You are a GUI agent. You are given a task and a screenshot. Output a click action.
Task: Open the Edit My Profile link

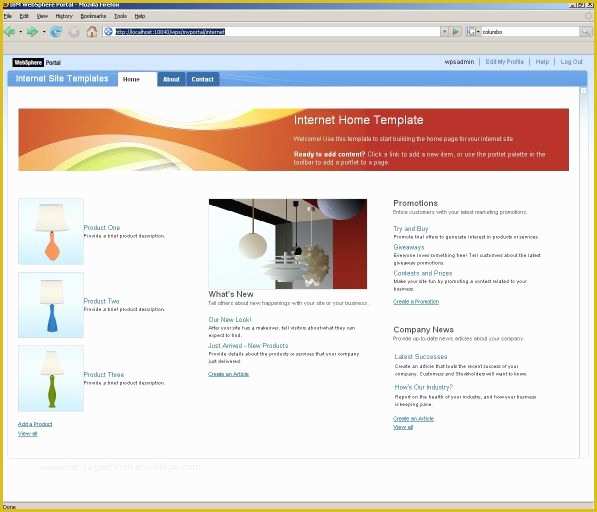pyautogui.click(x=504, y=62)
